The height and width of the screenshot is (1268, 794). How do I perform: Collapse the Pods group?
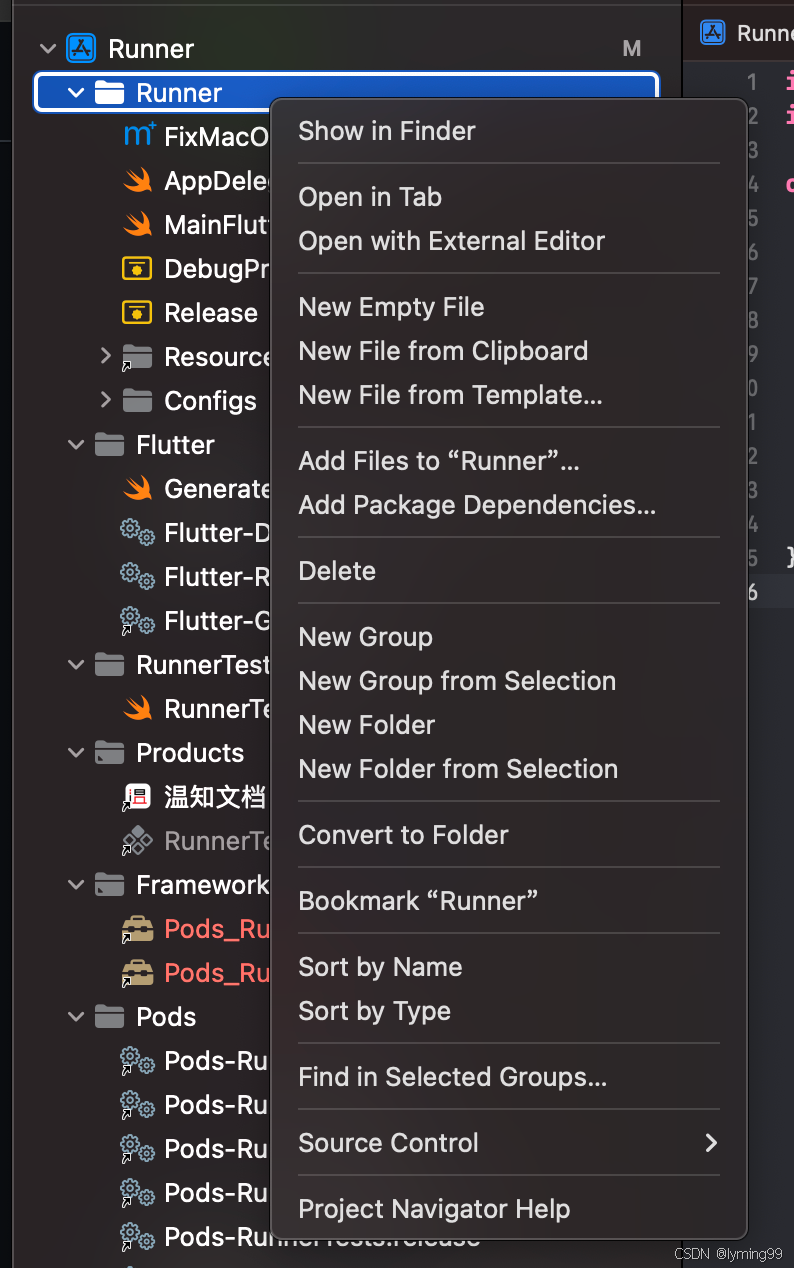click(75, 1016)
